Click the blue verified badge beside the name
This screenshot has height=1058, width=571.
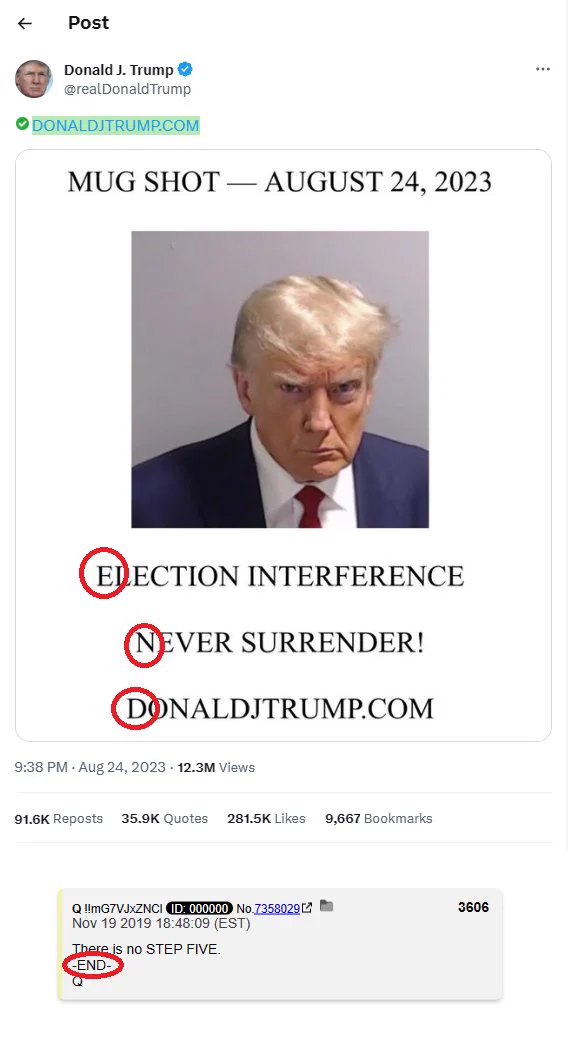pos(185,69)
